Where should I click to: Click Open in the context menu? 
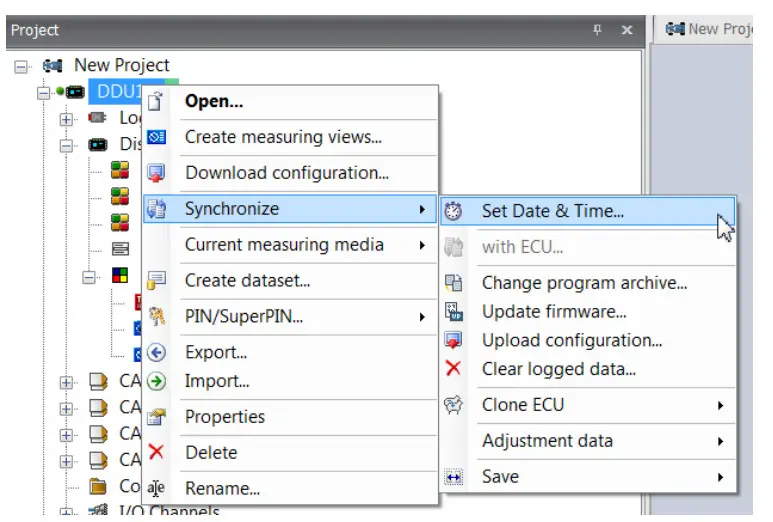(x=213, y=101)
